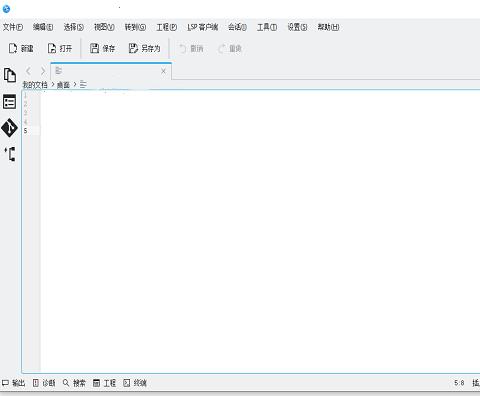Screen dimensions: 480x396
Task: Open the 帮助(H) menu
Action: pos(328,27)
